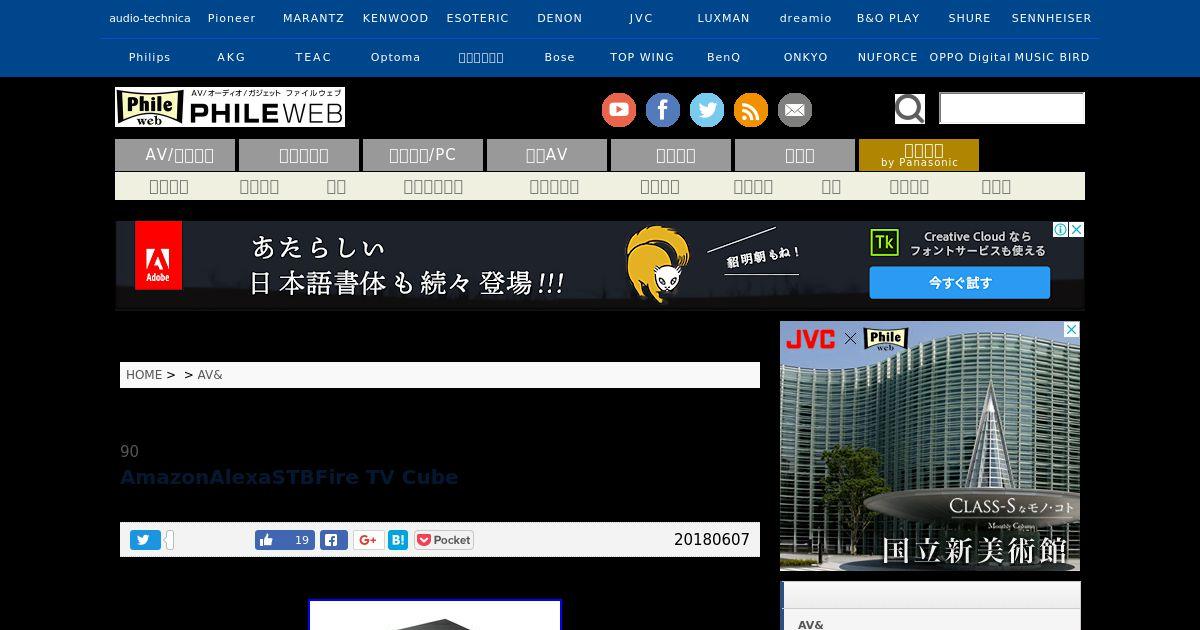Open the MARANTZ brand link
This screenshot has height=630, width=1200.
[x=314, y=18]
